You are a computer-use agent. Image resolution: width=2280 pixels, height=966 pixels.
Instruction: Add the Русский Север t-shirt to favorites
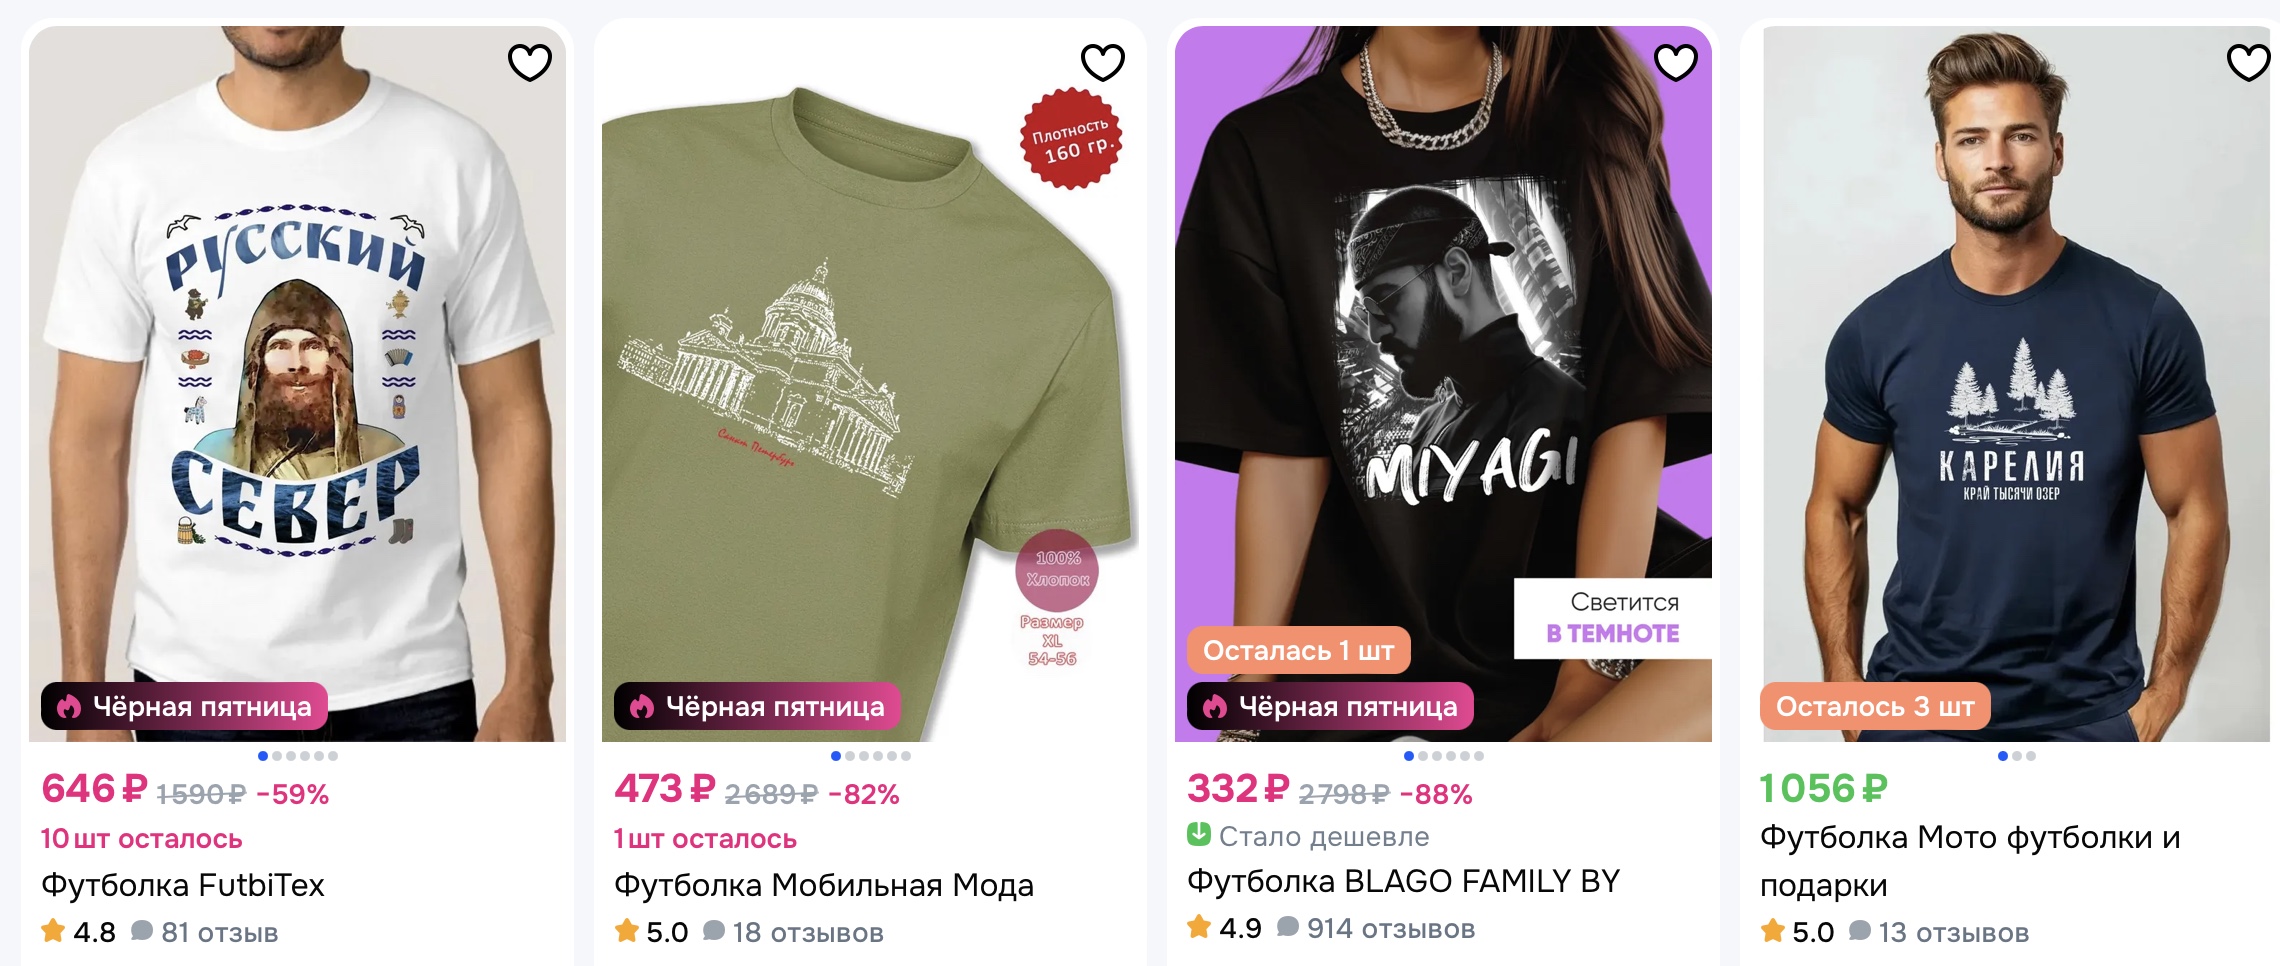[530, 62]
